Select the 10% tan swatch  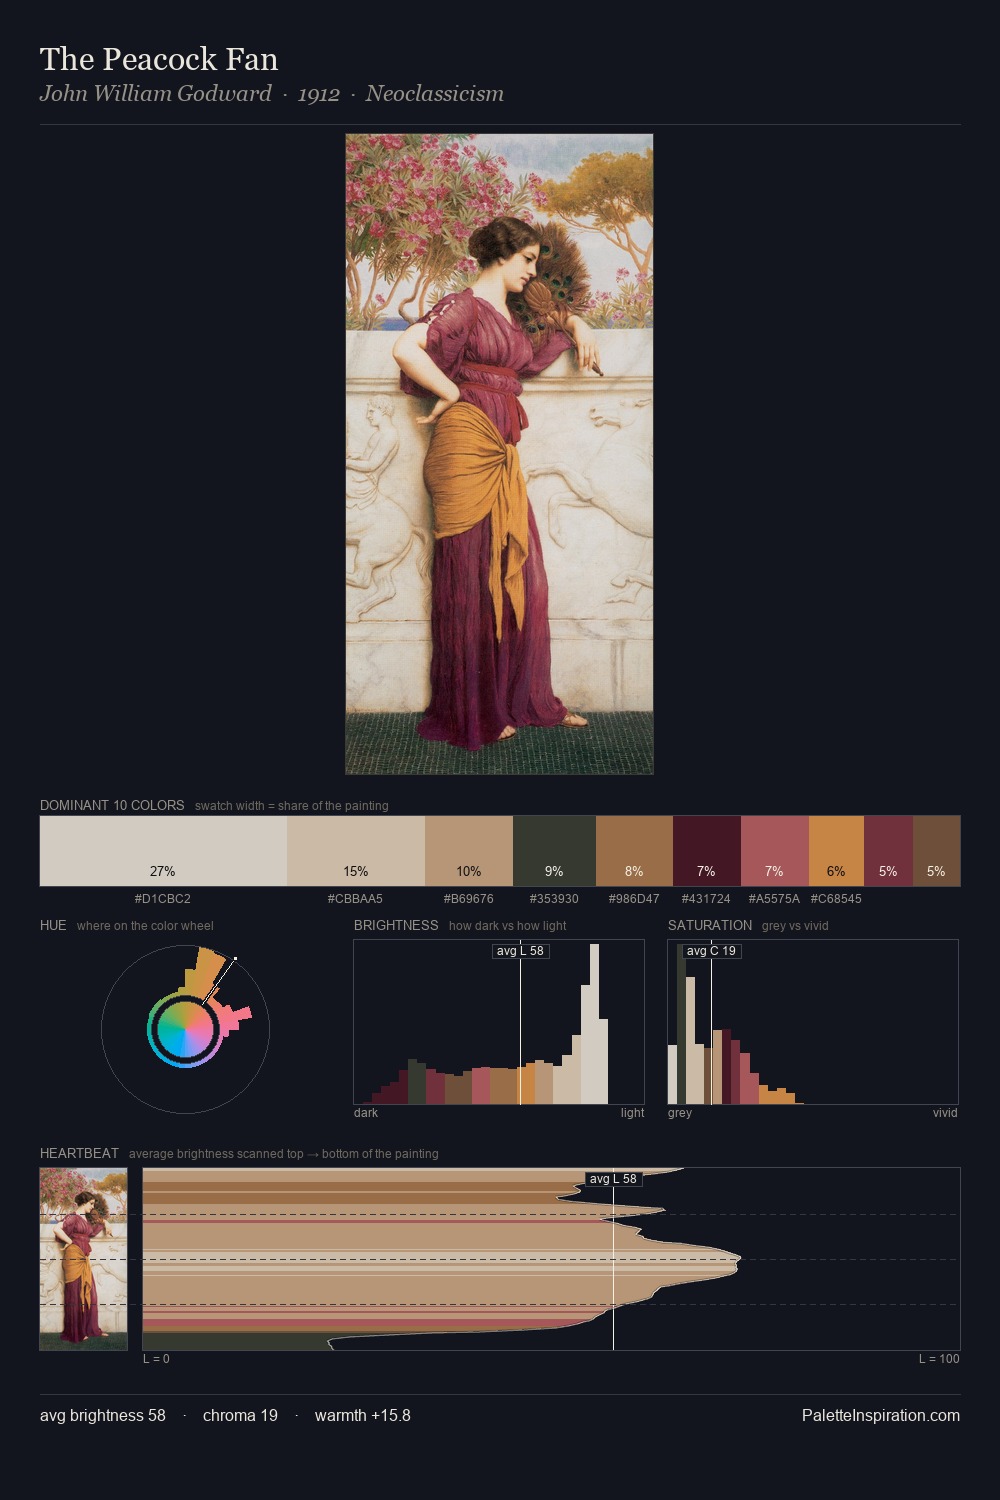pyautogui.click(x=469, y=851)
